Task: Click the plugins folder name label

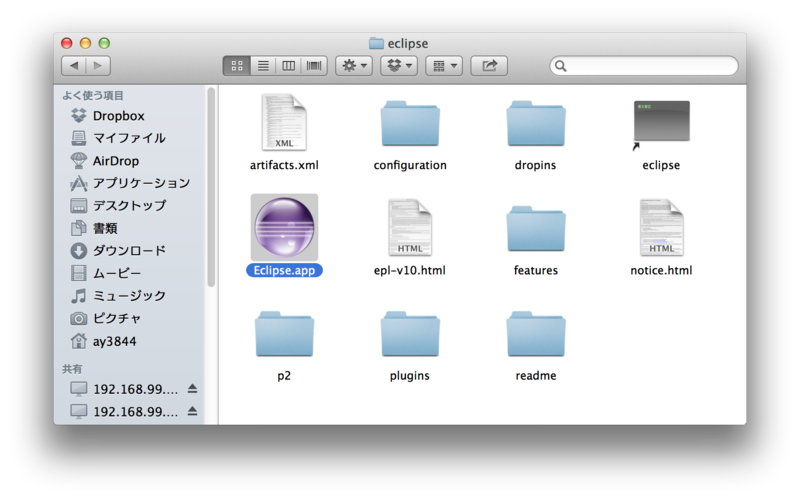Action: point(410,376)
